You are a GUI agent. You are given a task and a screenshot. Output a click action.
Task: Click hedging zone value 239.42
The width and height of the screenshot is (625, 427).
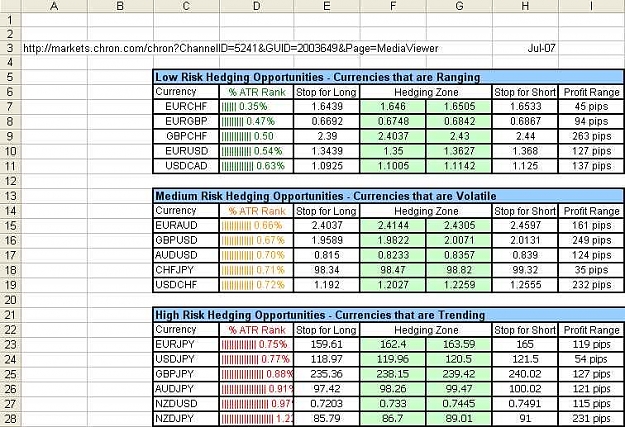point(459,374)
